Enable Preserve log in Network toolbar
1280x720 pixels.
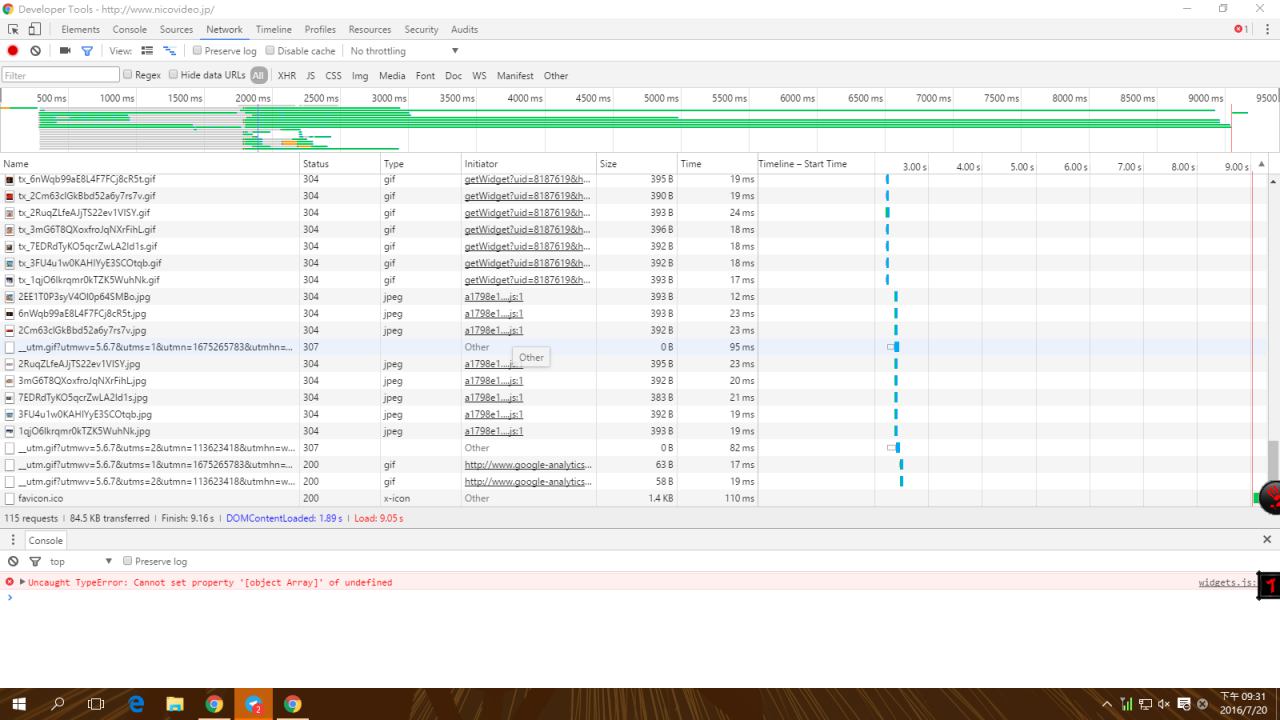[197, 51]
